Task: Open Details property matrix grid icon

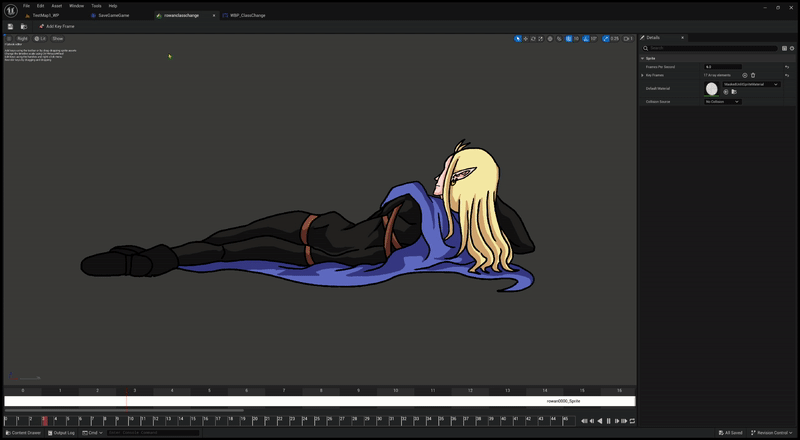Action: pyautogui.click(x=784, y=48)
